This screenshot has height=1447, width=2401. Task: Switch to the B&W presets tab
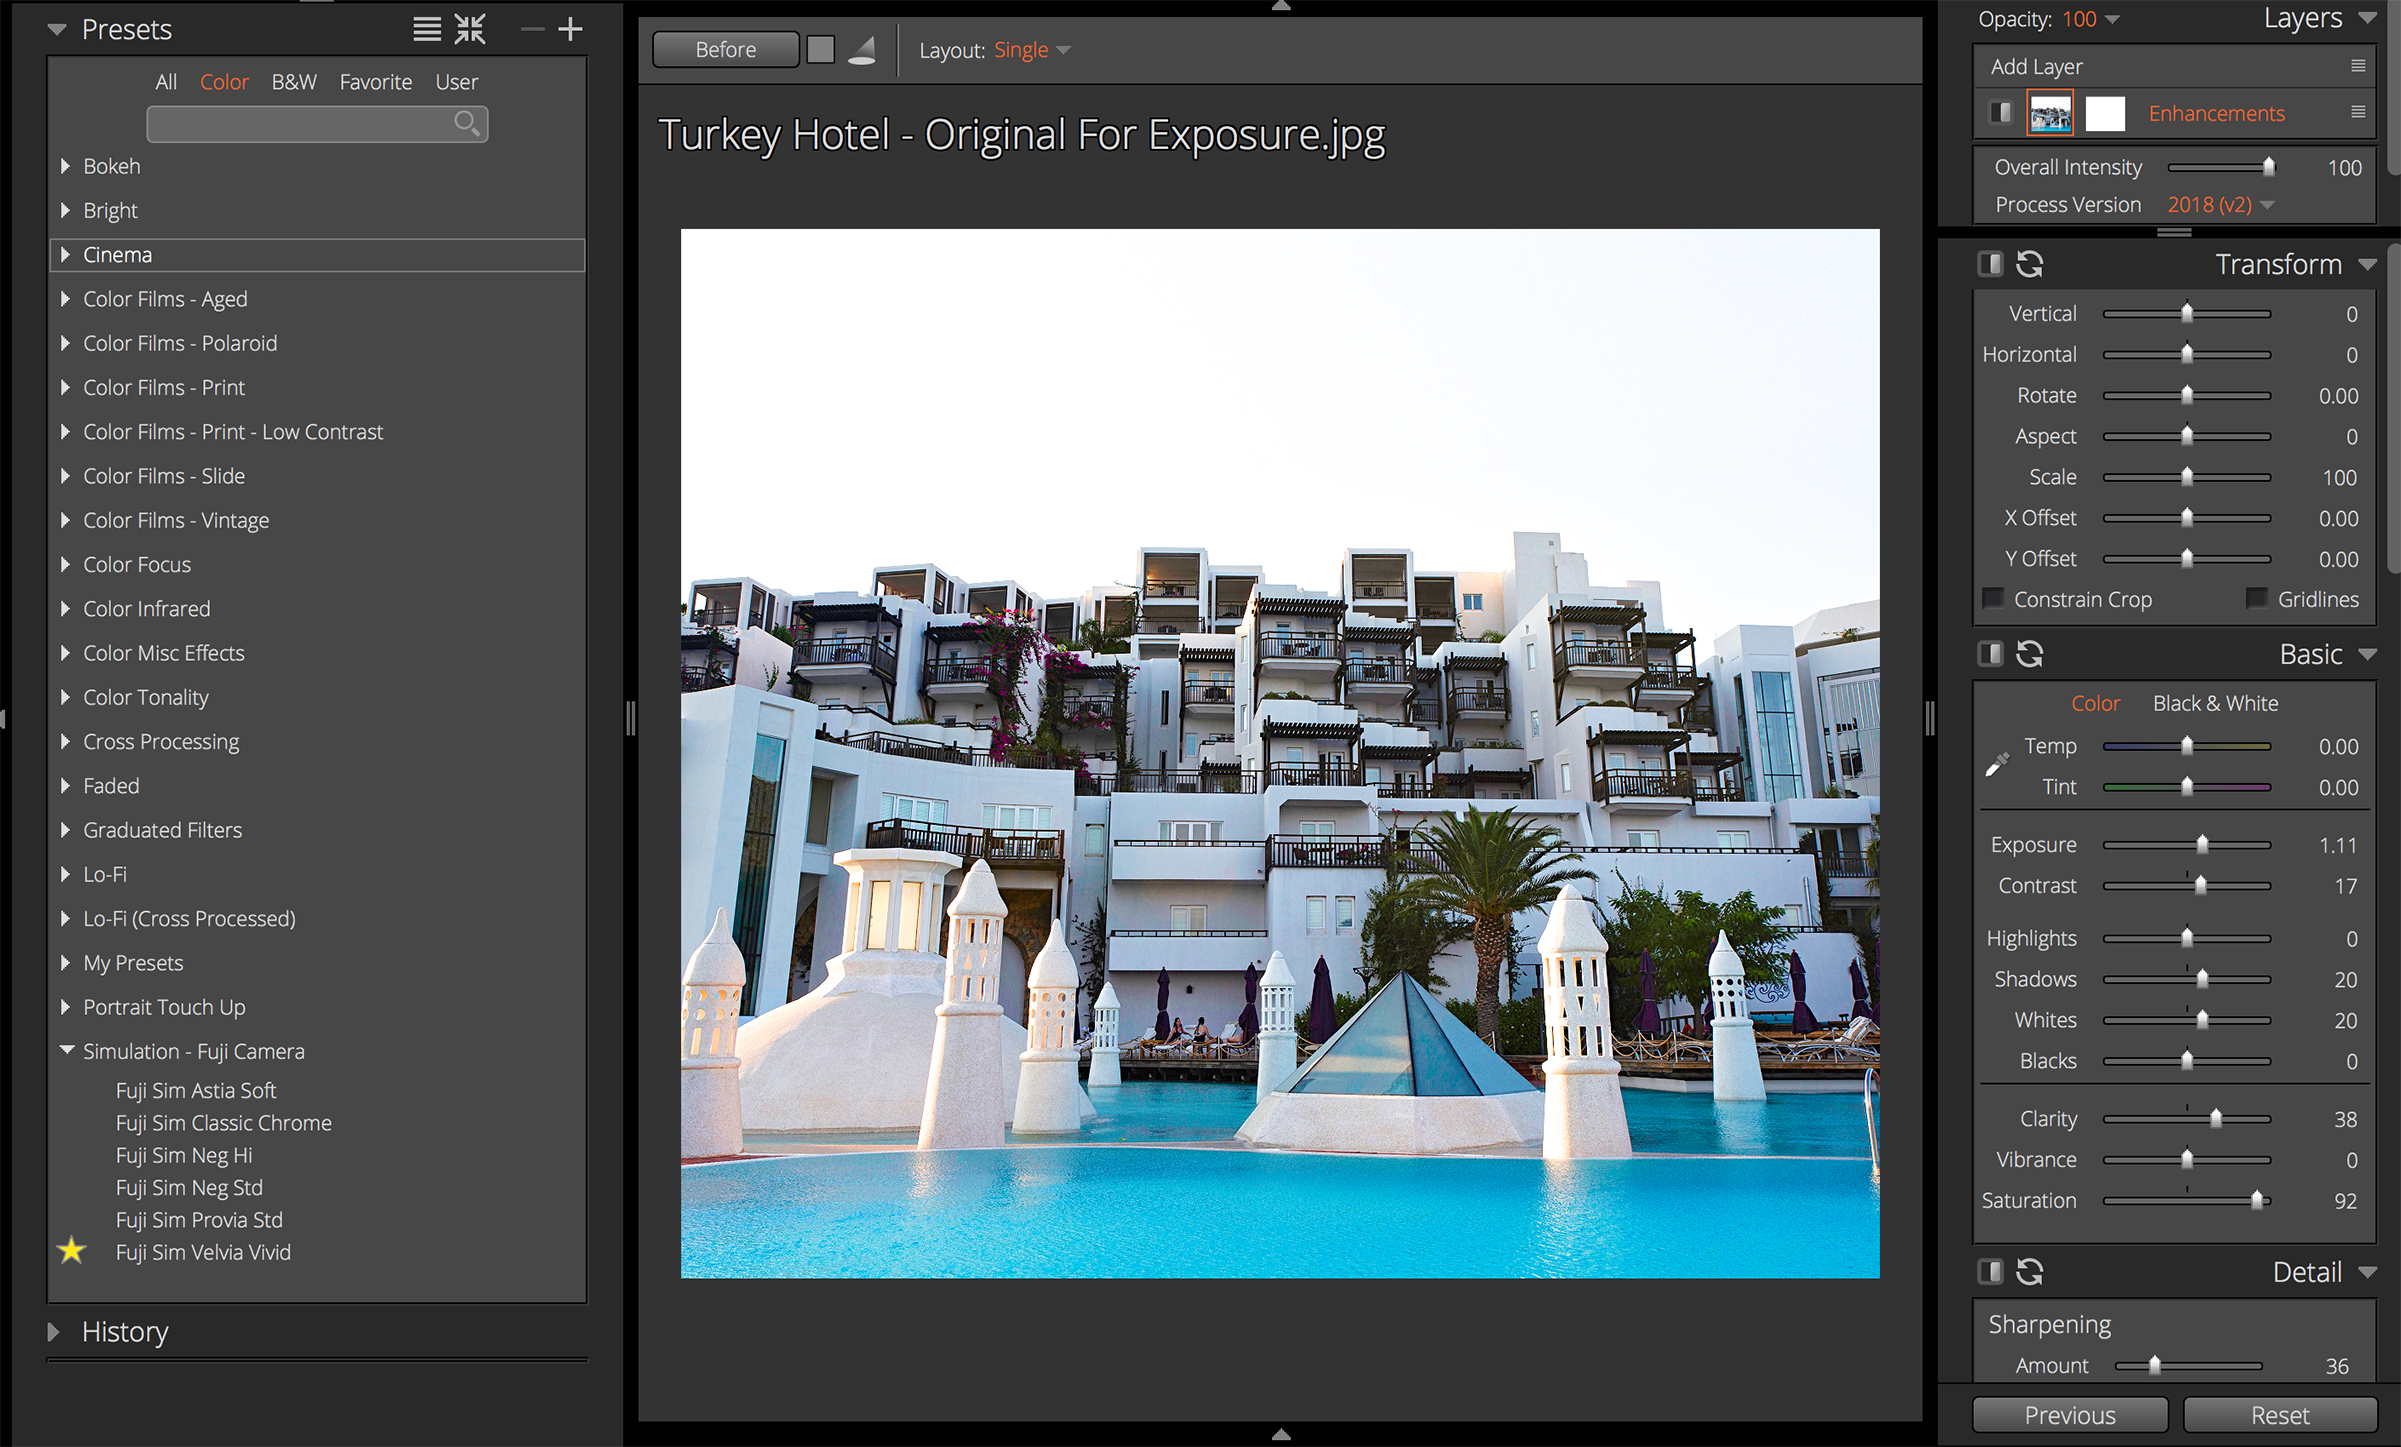[294, 82]
